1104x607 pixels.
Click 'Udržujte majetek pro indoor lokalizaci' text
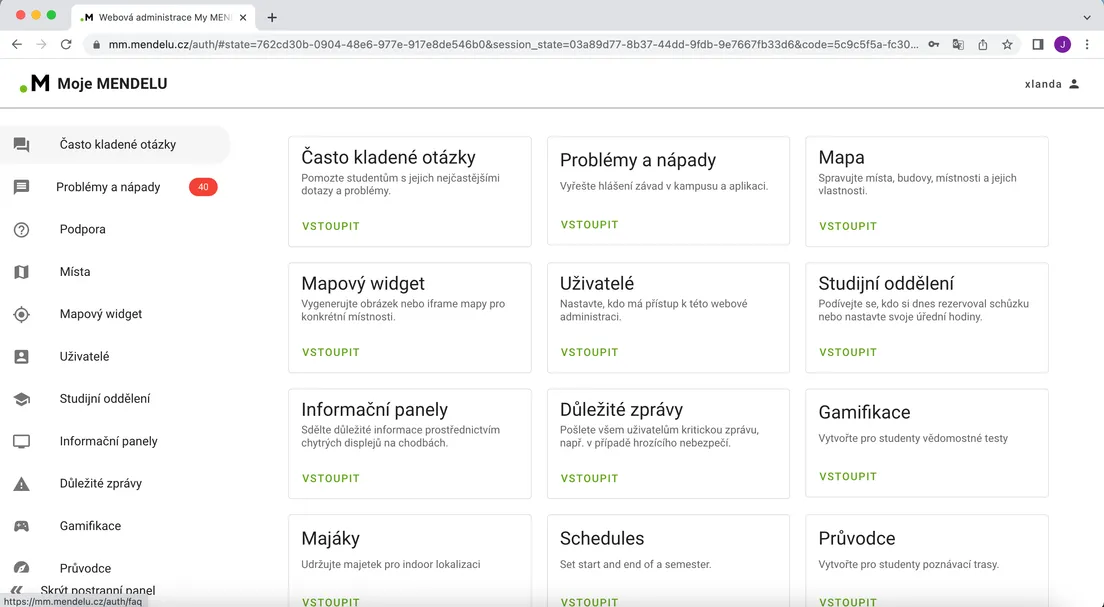point(391,564)
